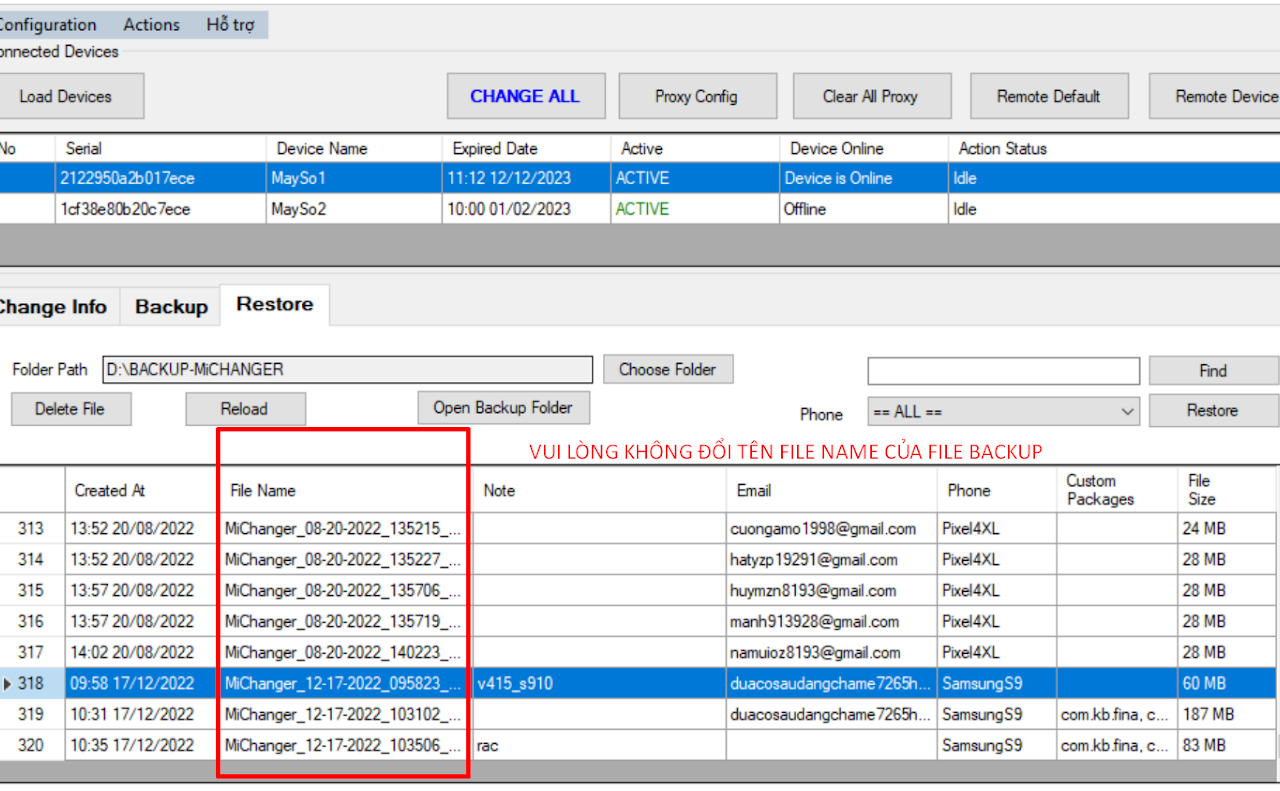Image resolution: width=1280 pixels, height=791 pixels.
Task: Switch to the Backup tab
Action: (171, 307)
